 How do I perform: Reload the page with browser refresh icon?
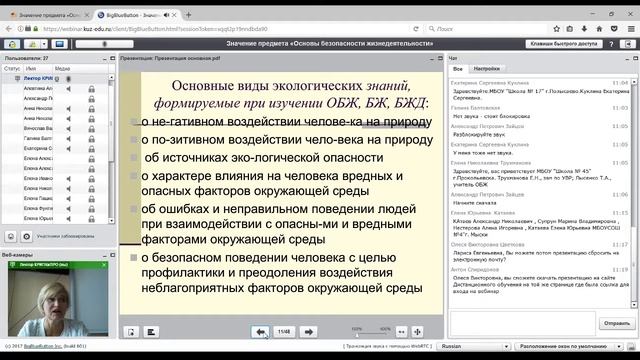tap(416, 29)
